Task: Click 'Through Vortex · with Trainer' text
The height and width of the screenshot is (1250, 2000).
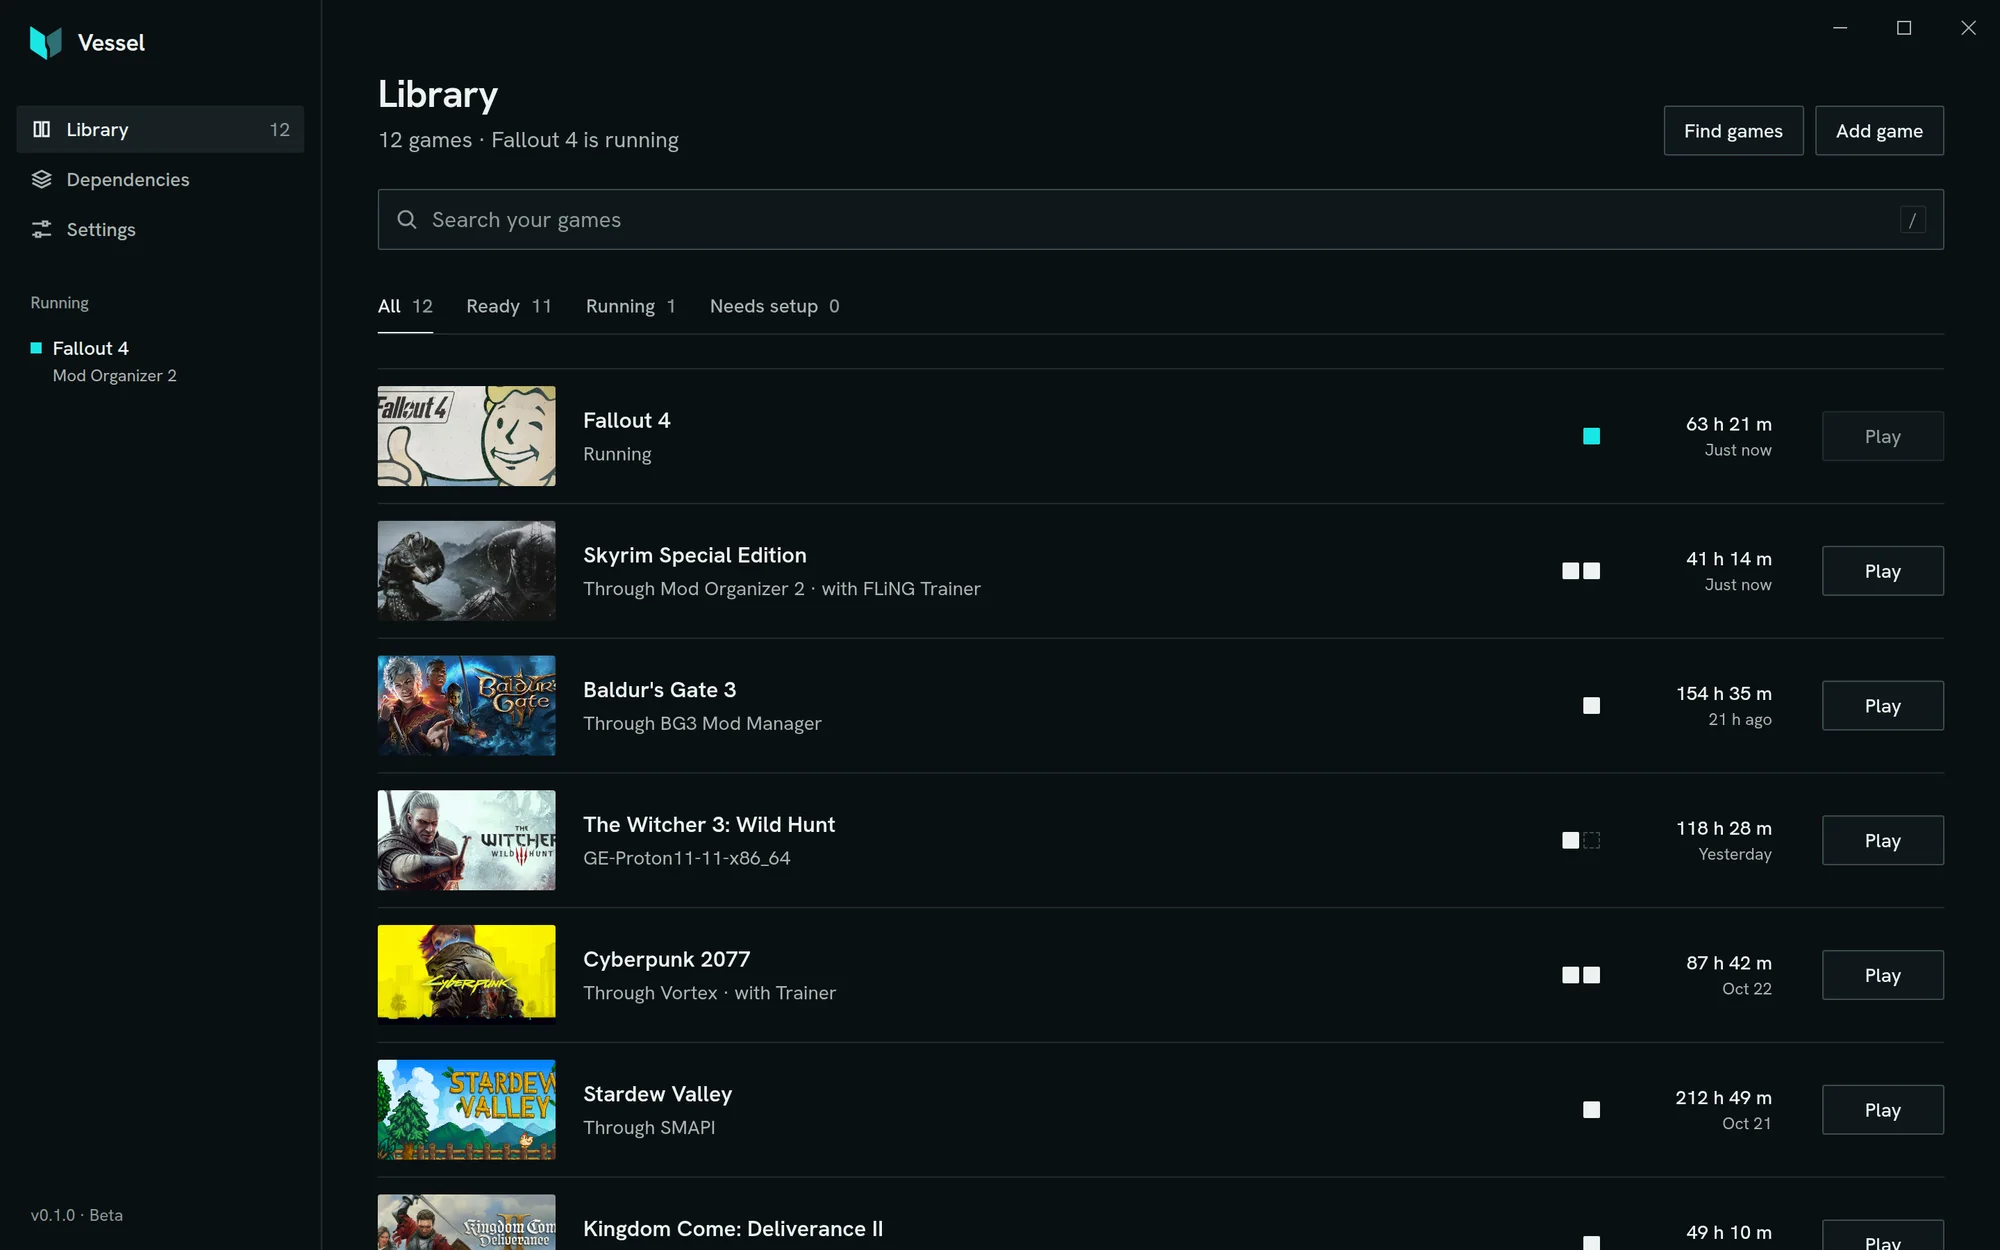Action: tap(709, 993)
